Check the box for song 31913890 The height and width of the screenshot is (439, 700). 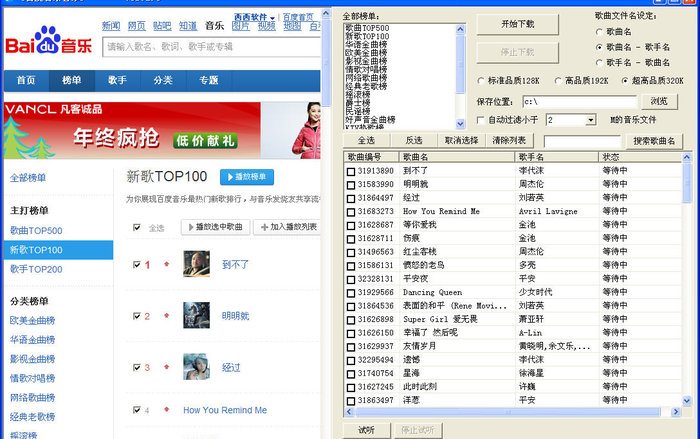pos(351,171)
